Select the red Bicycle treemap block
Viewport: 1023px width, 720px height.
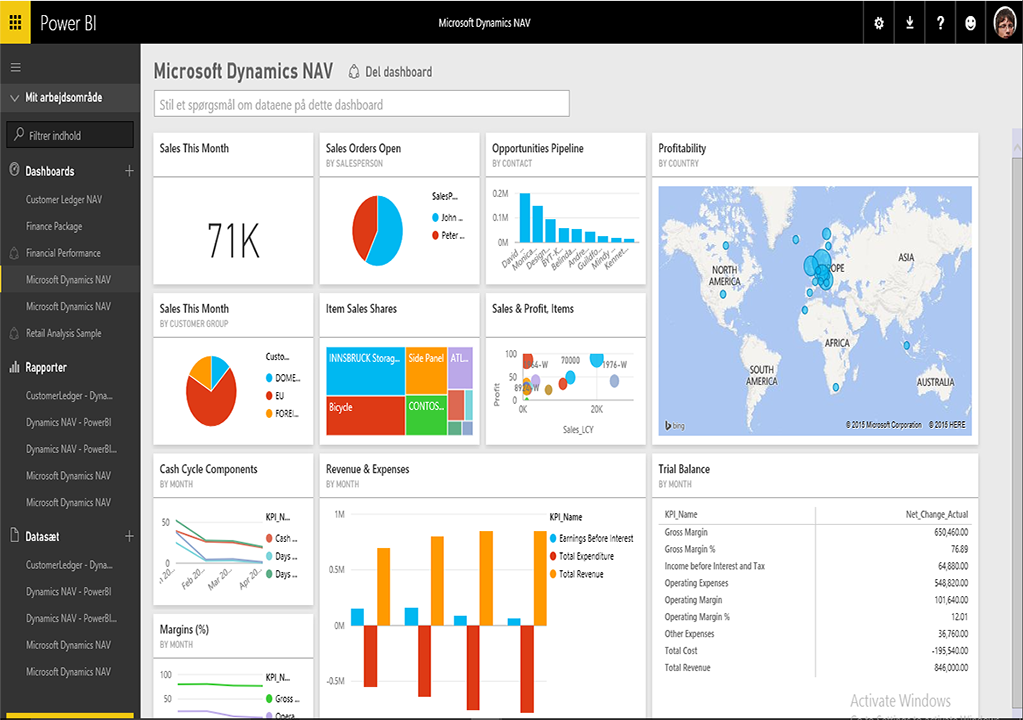click(x=365, y=415)
